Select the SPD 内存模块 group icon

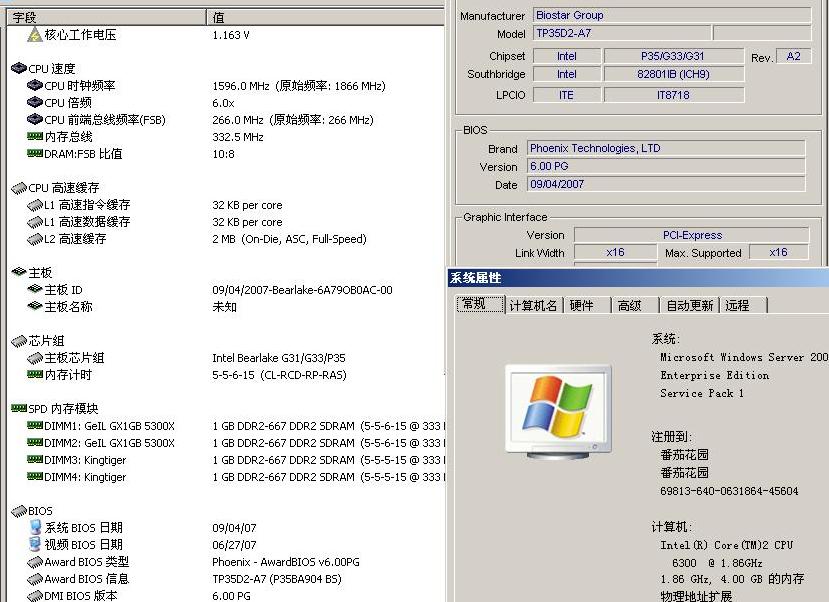(19, 408)
